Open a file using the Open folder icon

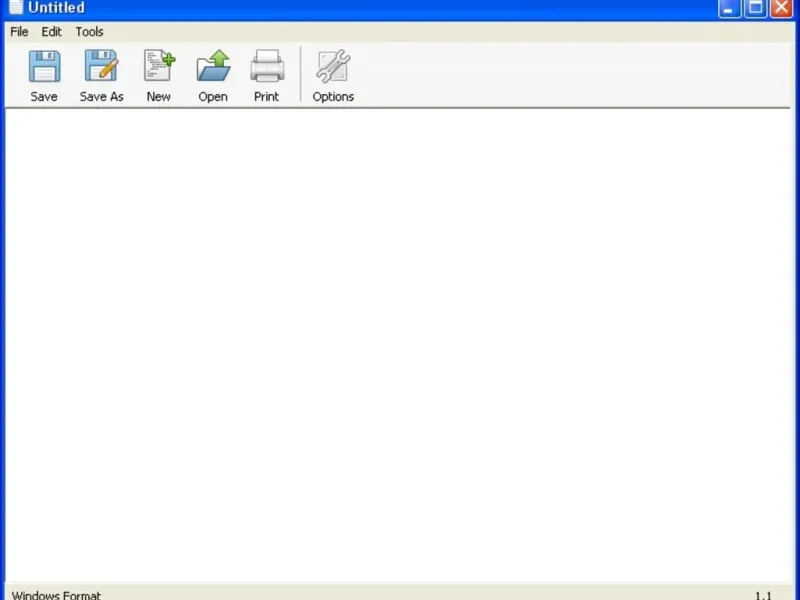pyautogui.click(x=213, y=65)
